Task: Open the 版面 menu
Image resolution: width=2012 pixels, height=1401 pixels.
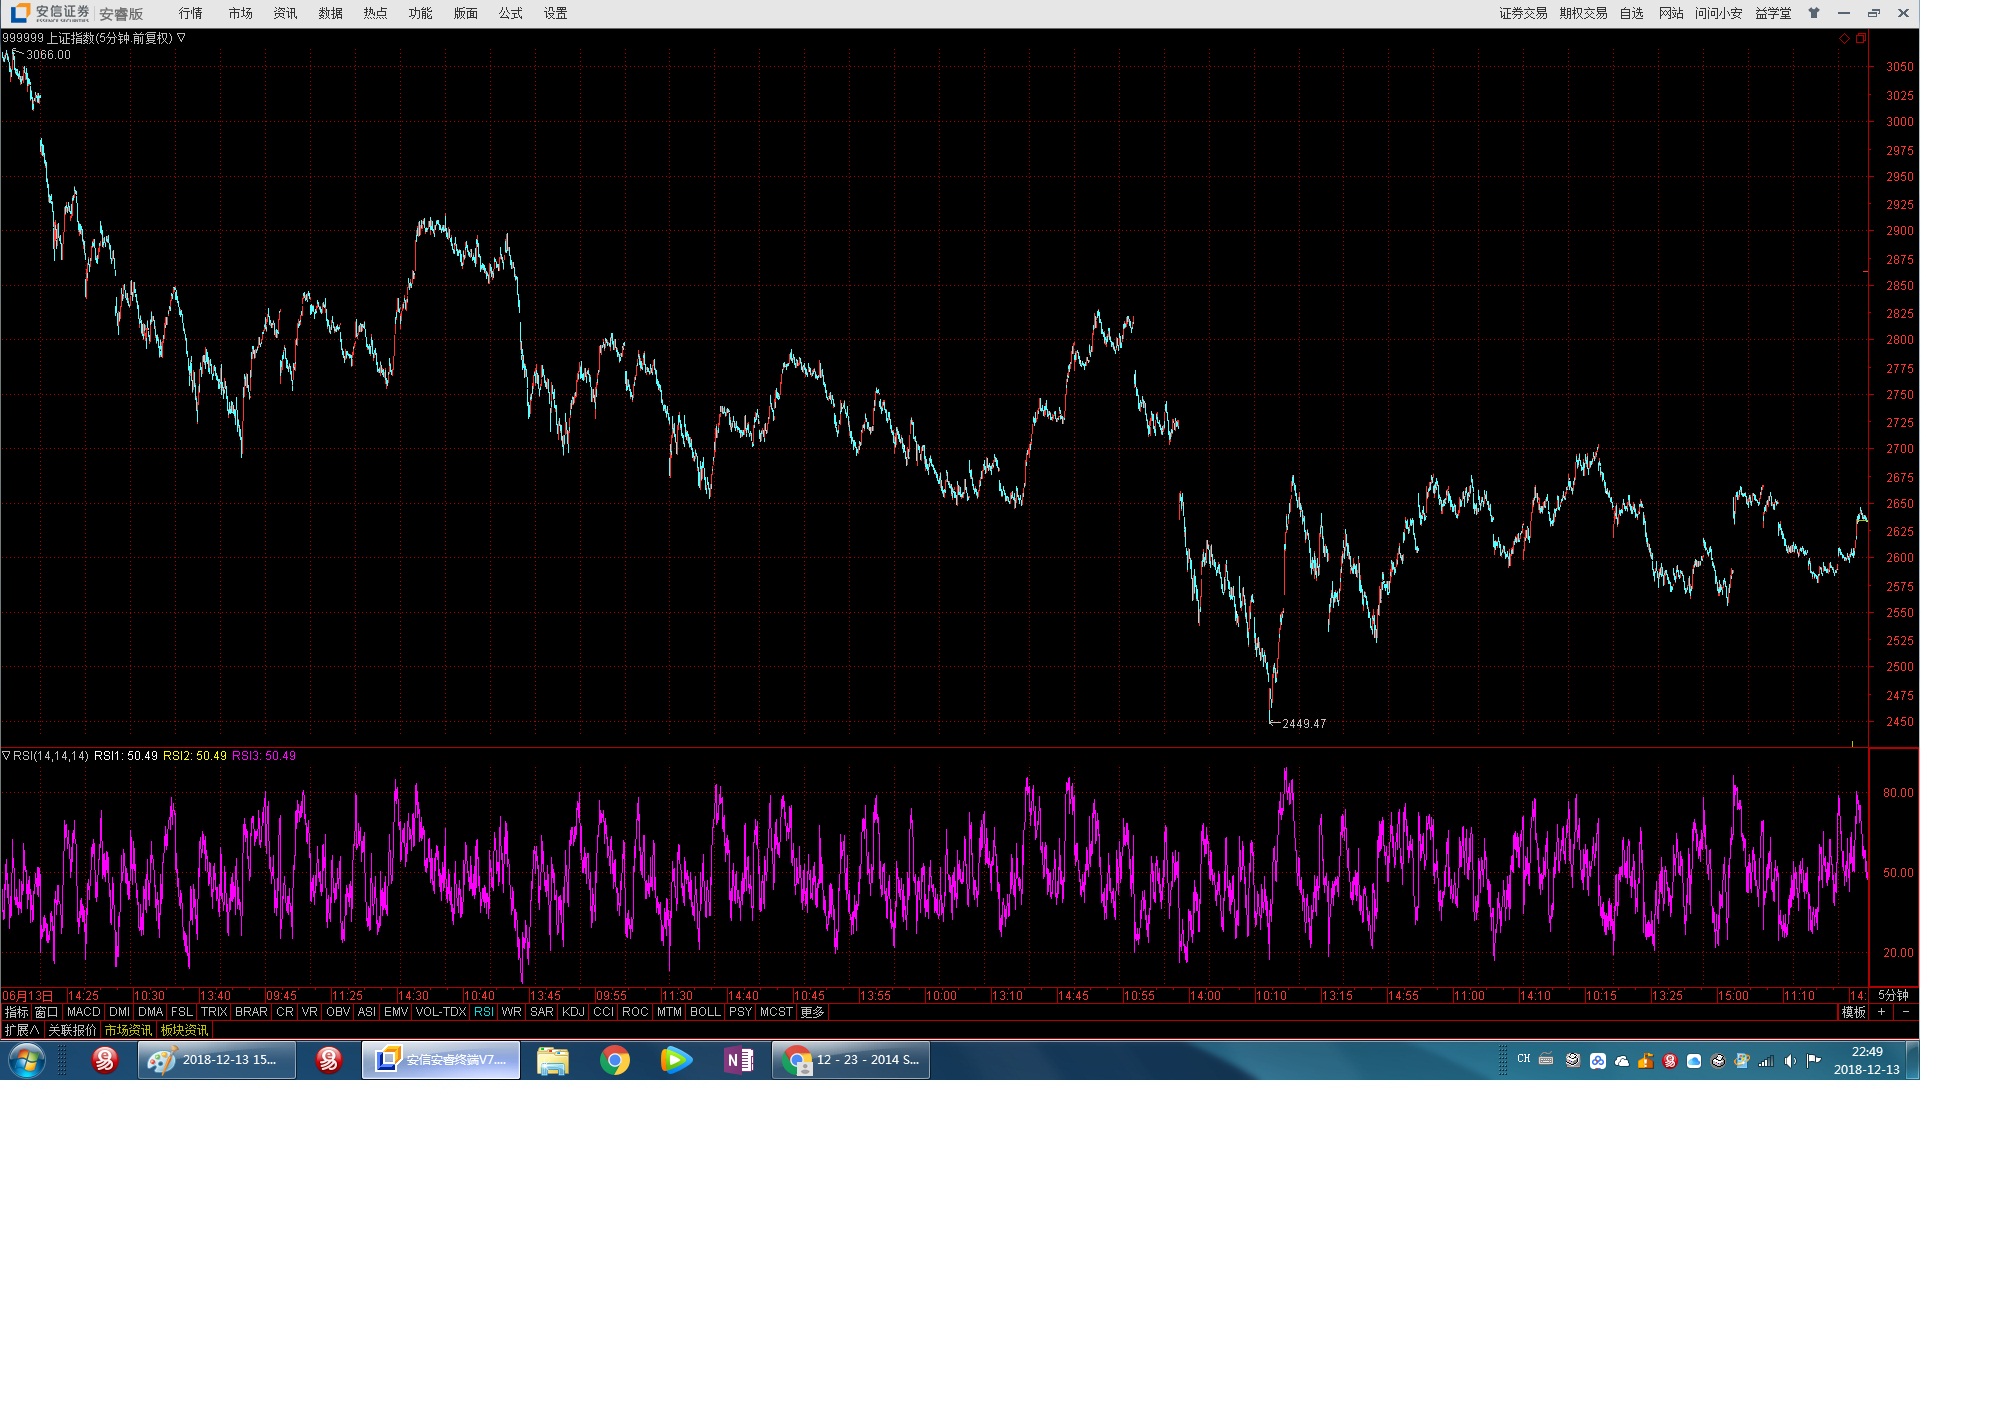Action: [466, 13]
